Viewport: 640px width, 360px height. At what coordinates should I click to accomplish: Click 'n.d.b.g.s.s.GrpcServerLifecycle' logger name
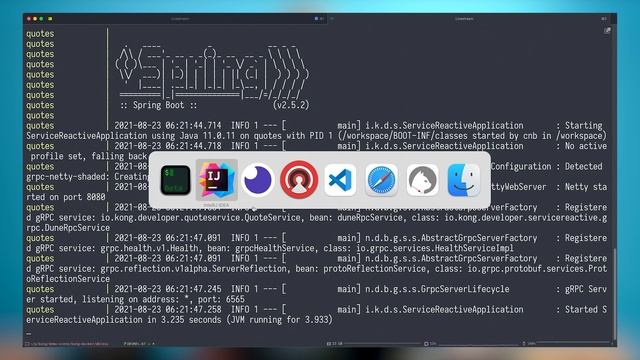click(x=437, y=289)
